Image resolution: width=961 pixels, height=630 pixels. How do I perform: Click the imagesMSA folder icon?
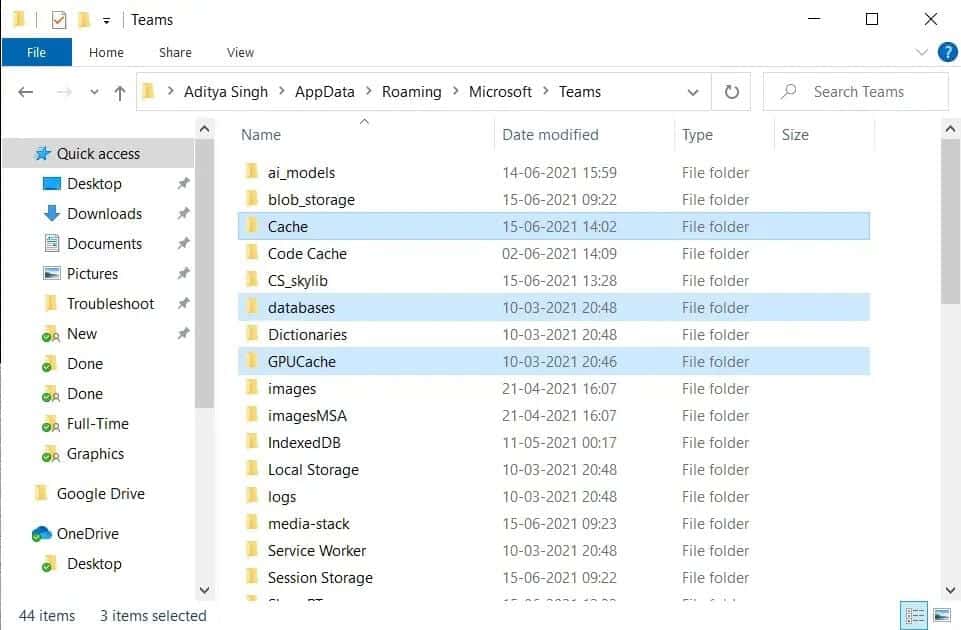251,414
